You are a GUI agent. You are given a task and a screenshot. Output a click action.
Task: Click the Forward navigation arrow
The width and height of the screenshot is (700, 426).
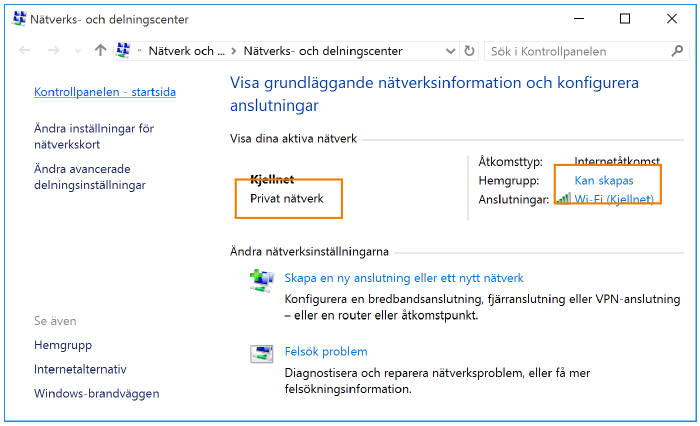point(53,51)
